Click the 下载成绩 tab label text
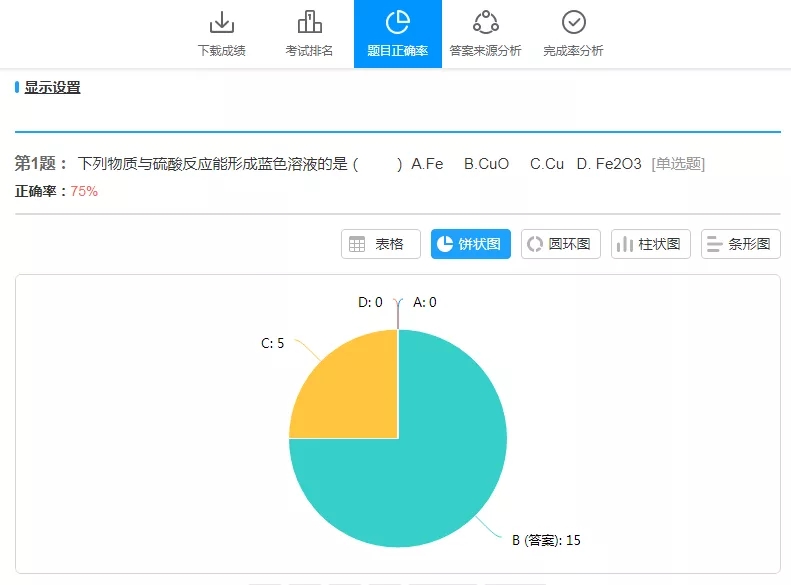The height and width of the screenshot is (585, 791). click(x=221, y=50)
